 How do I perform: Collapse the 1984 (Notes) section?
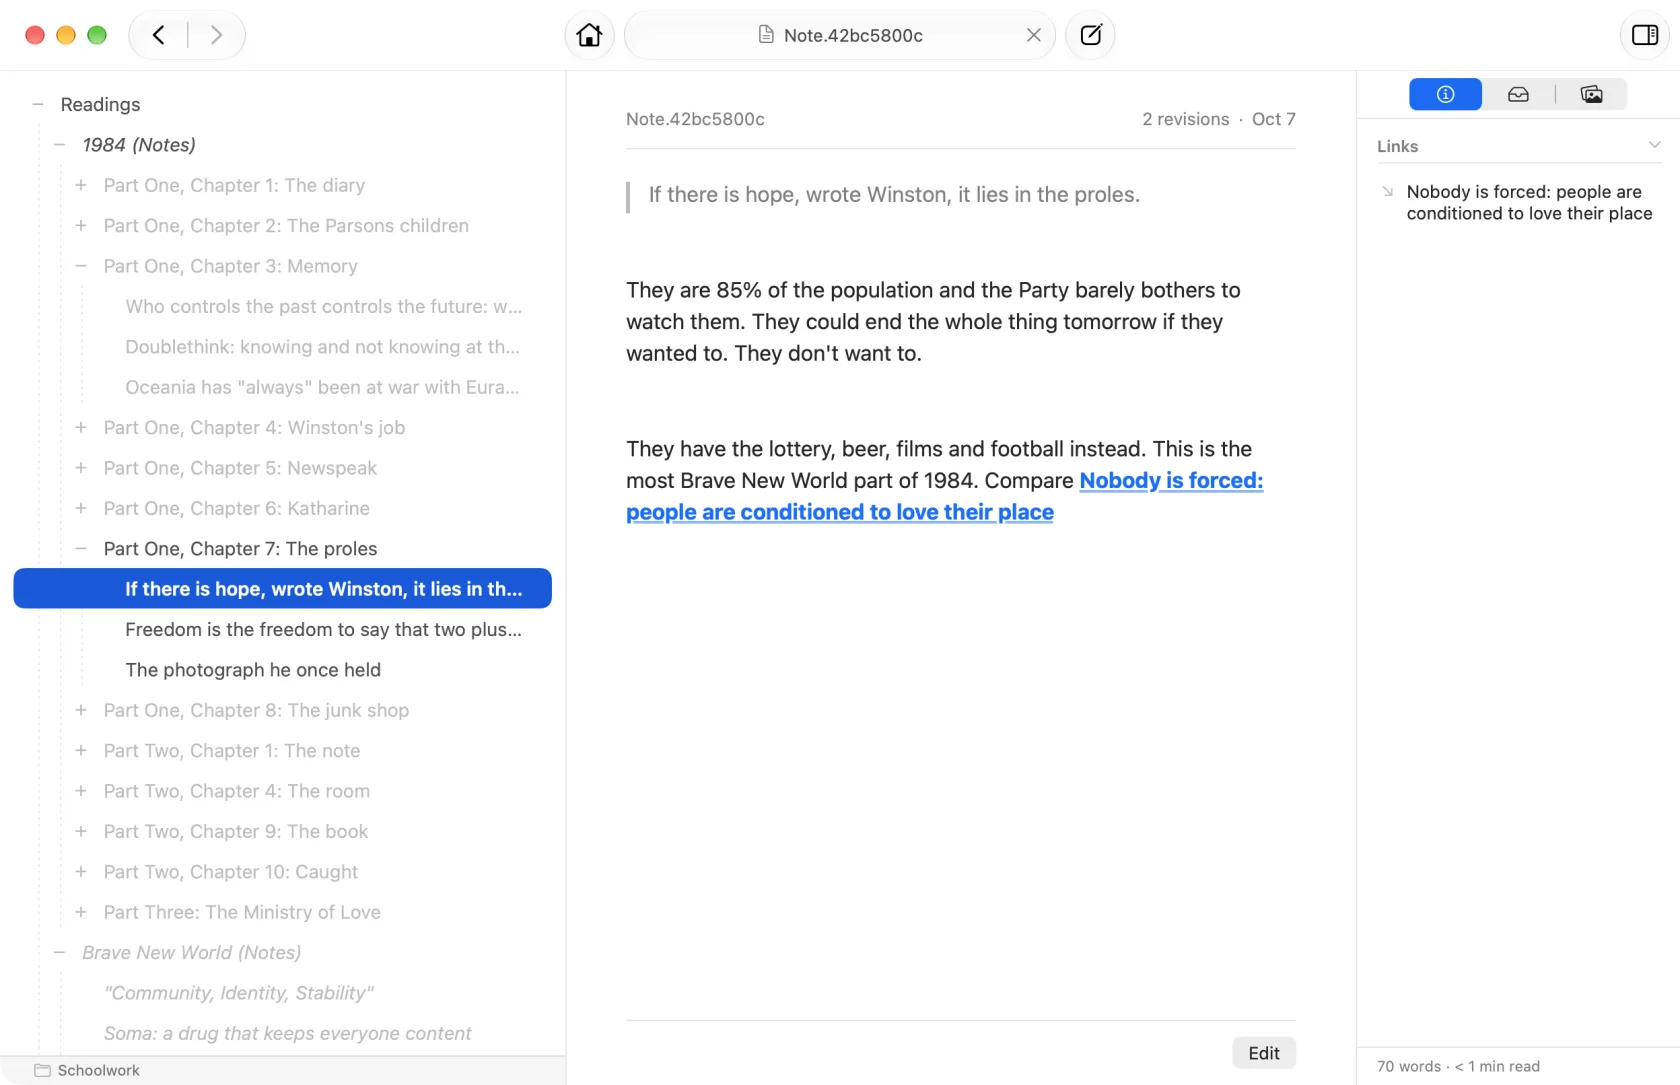[x=60, y=145]
